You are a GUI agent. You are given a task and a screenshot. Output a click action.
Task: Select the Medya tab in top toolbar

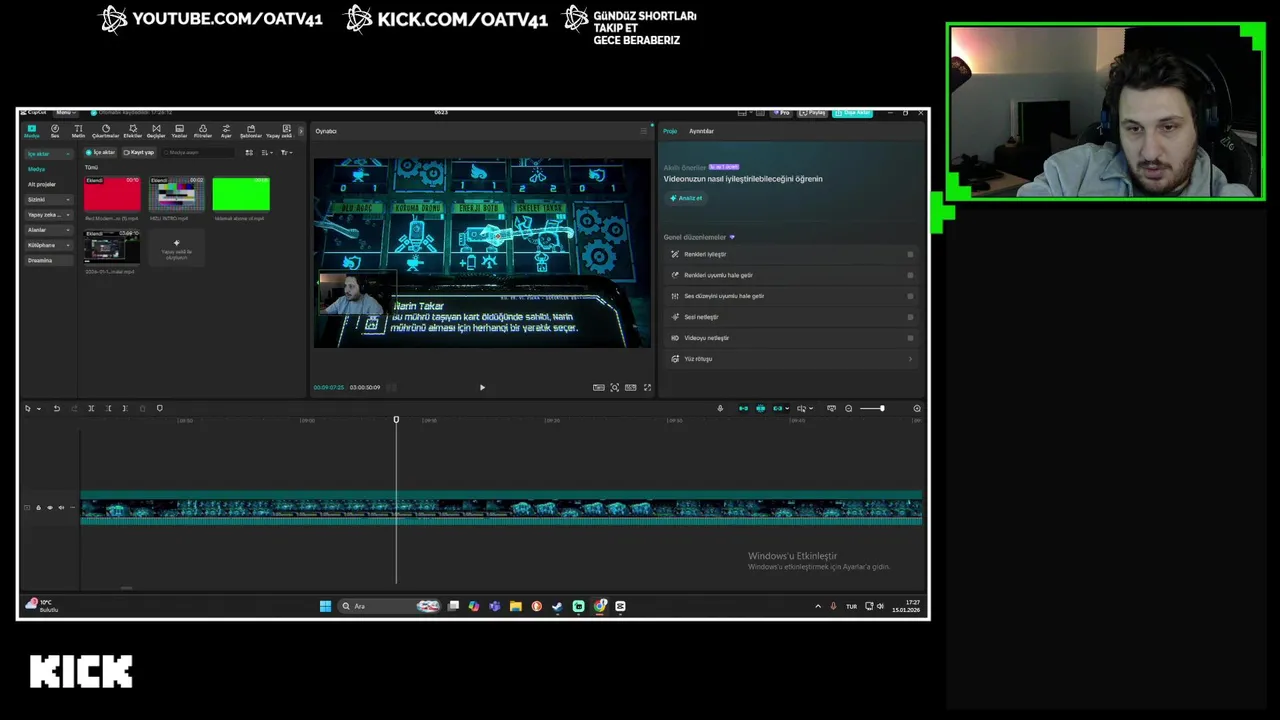32,131
